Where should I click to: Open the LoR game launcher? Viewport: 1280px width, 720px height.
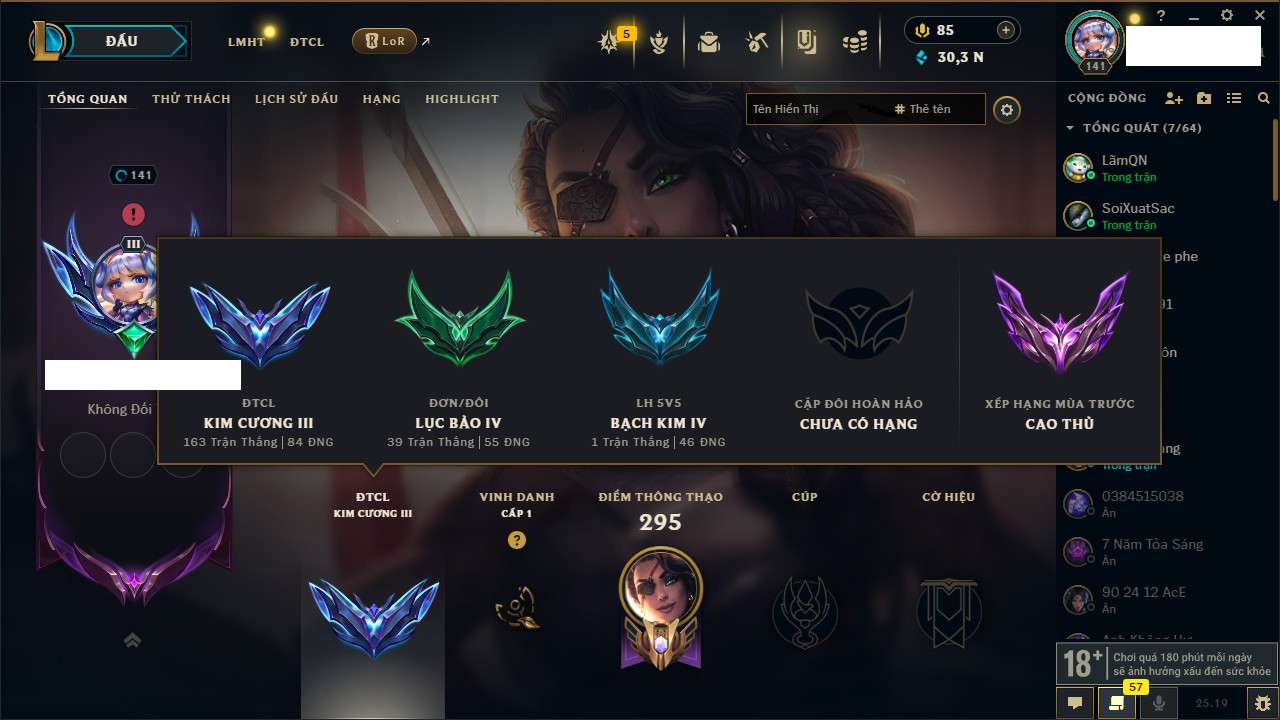pos(384,41)
